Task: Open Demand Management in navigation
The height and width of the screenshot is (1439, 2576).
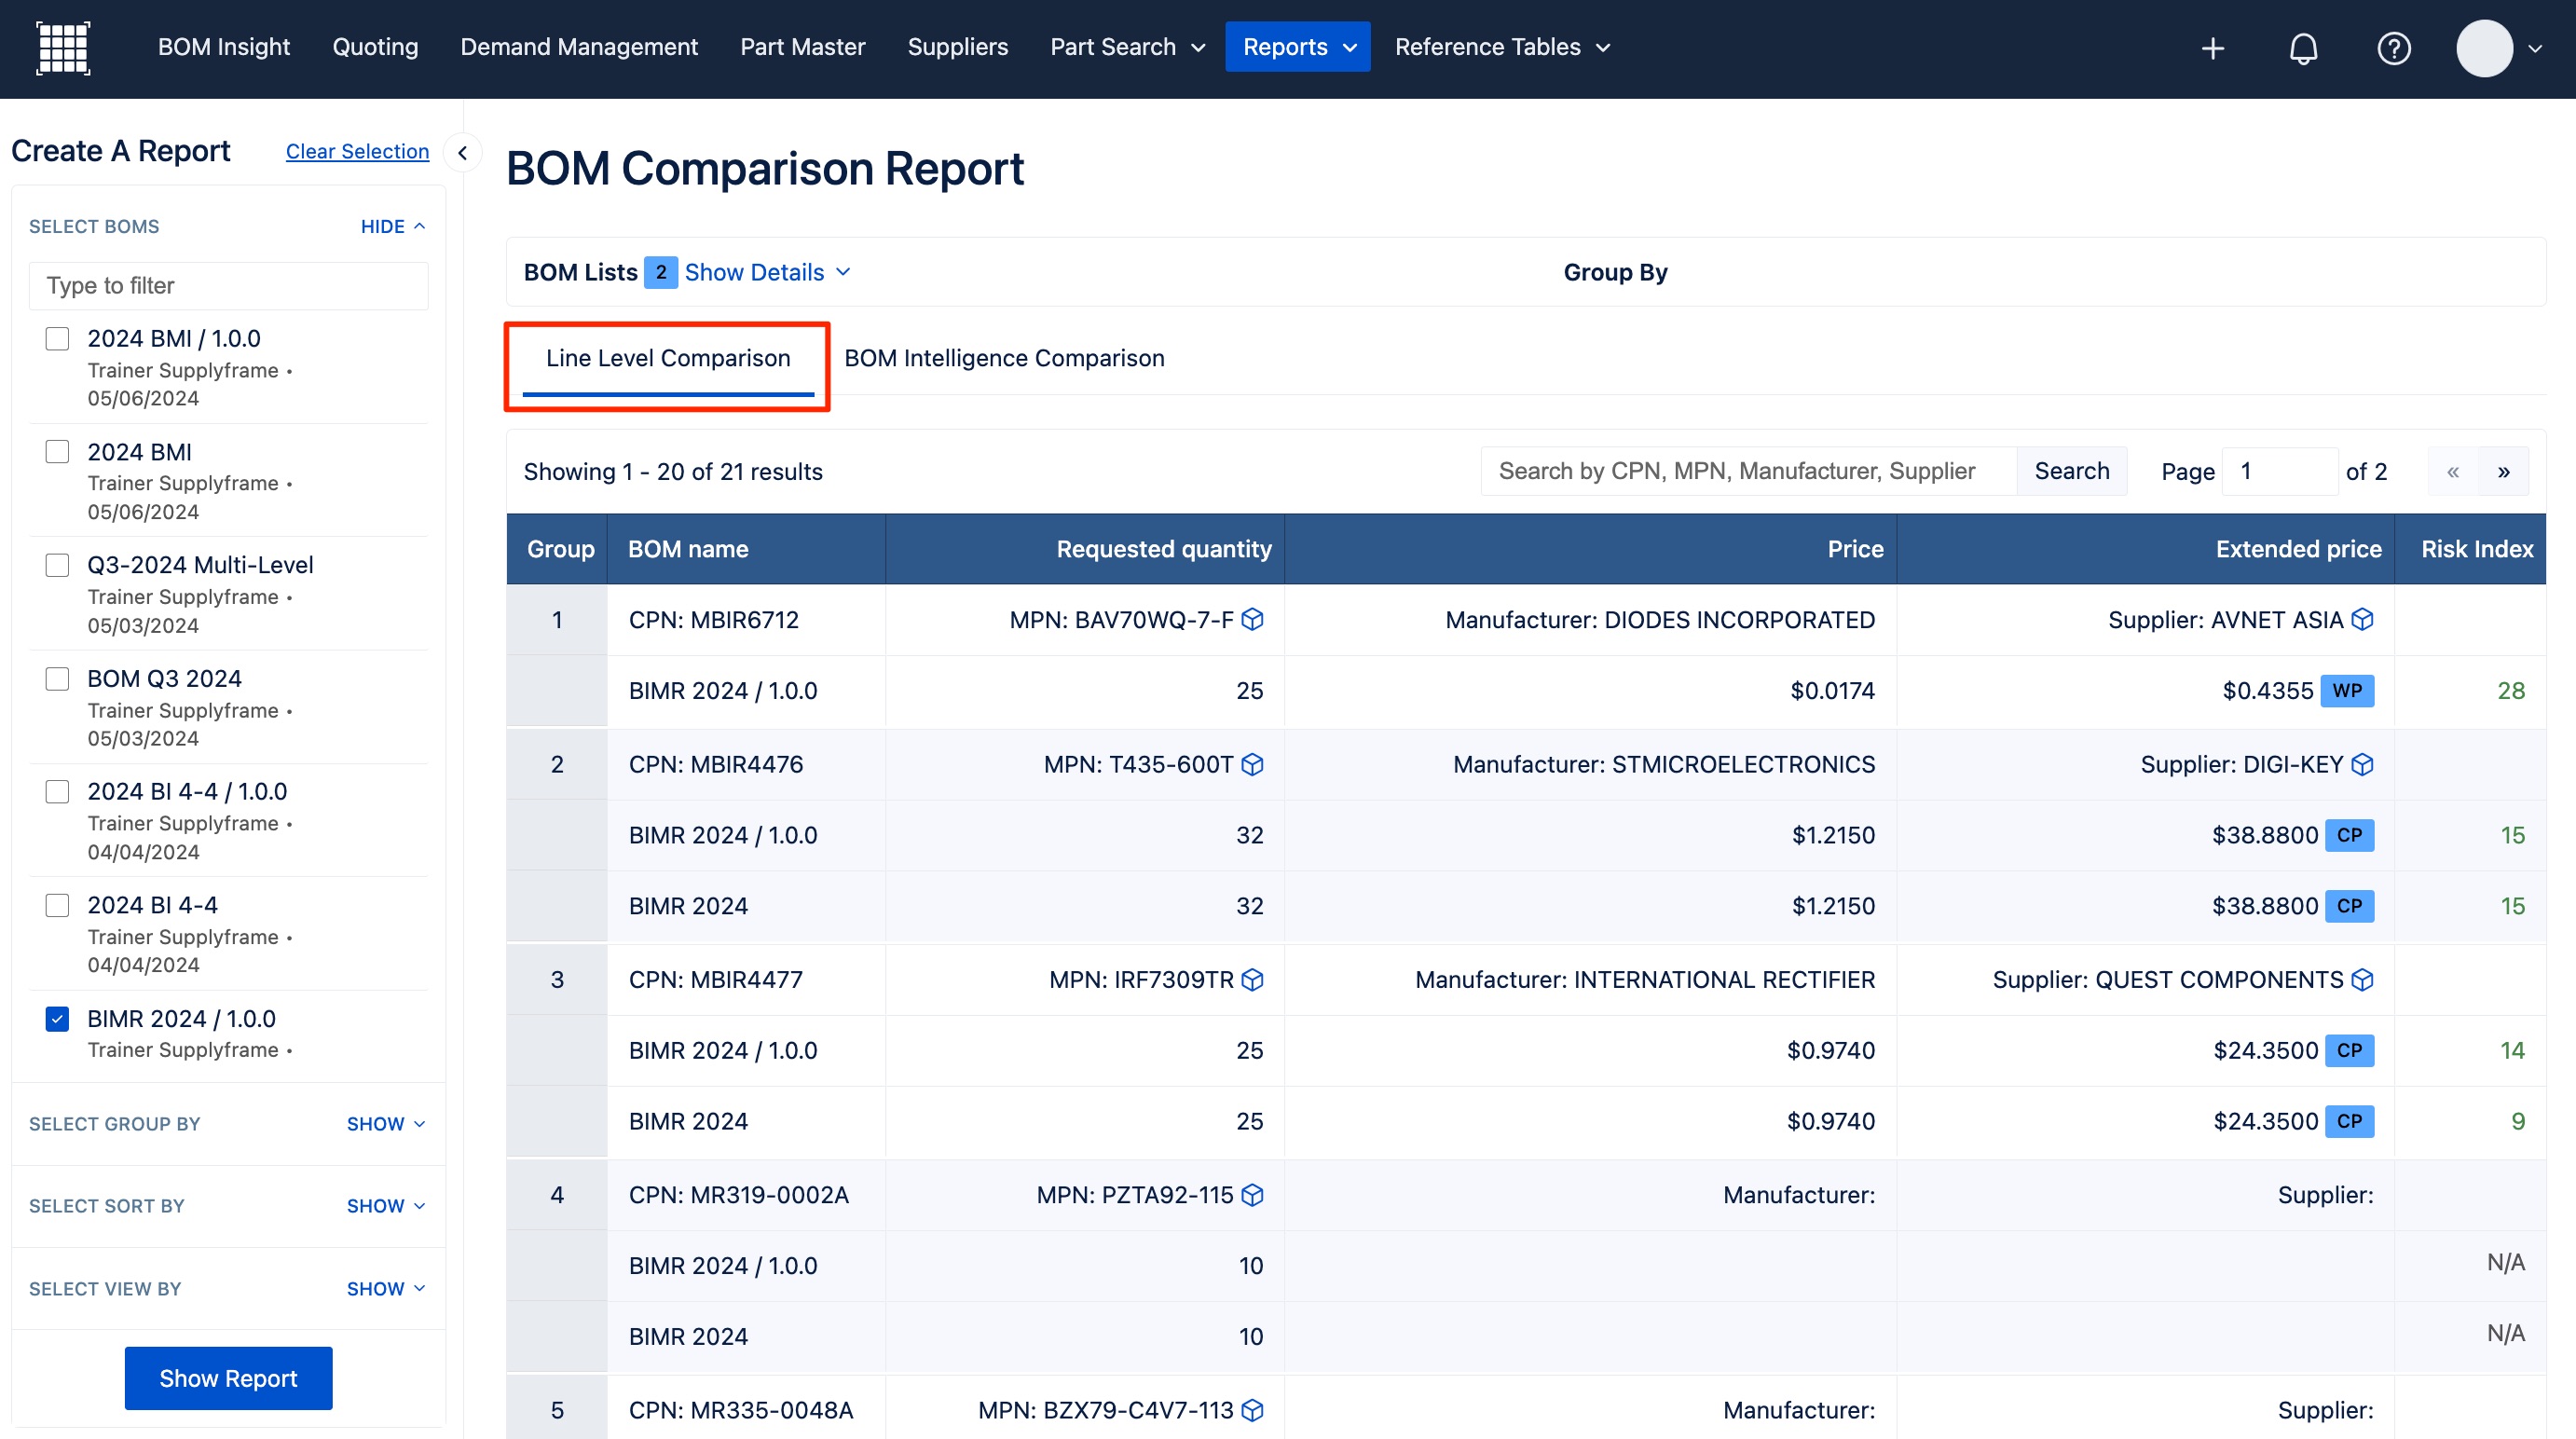Action: coord(579,47)
